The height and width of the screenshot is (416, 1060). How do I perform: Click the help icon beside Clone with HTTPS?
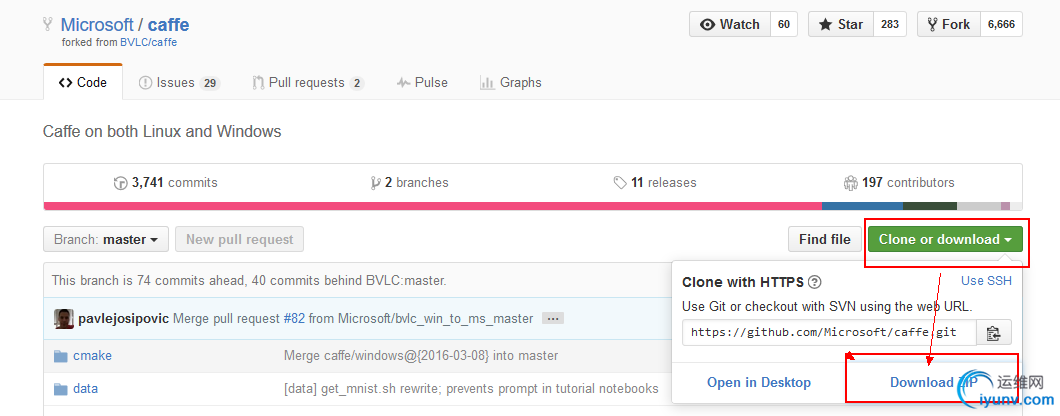[815, 282]
